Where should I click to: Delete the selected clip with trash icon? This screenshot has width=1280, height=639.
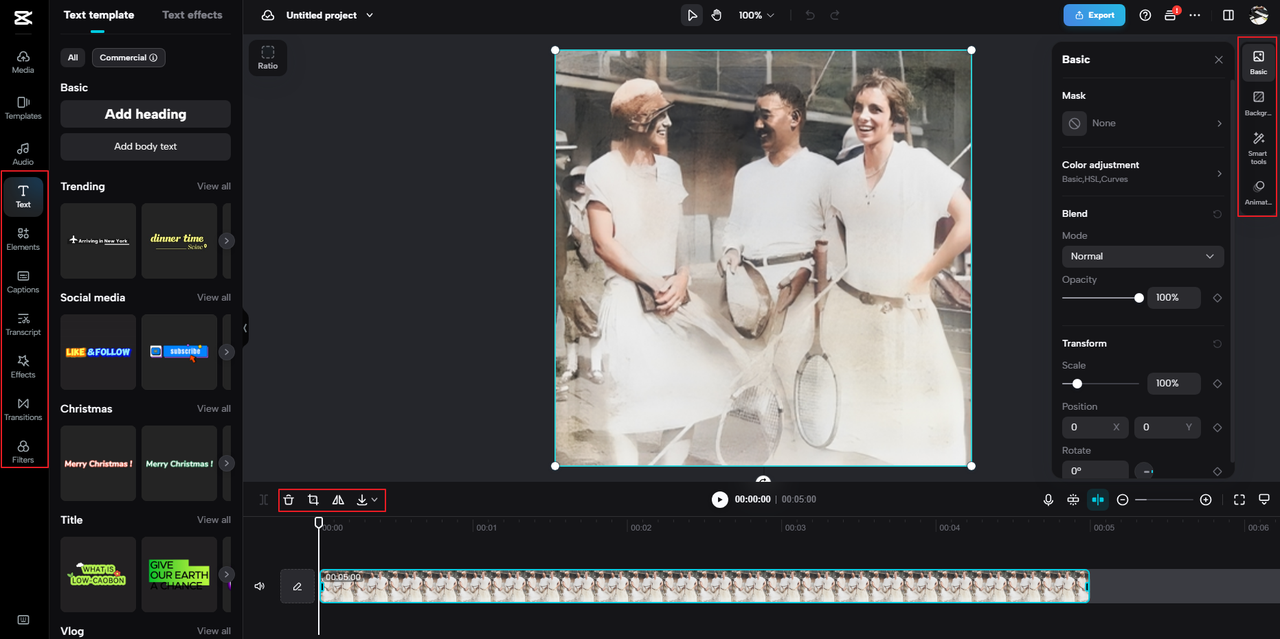click(288, 499)
